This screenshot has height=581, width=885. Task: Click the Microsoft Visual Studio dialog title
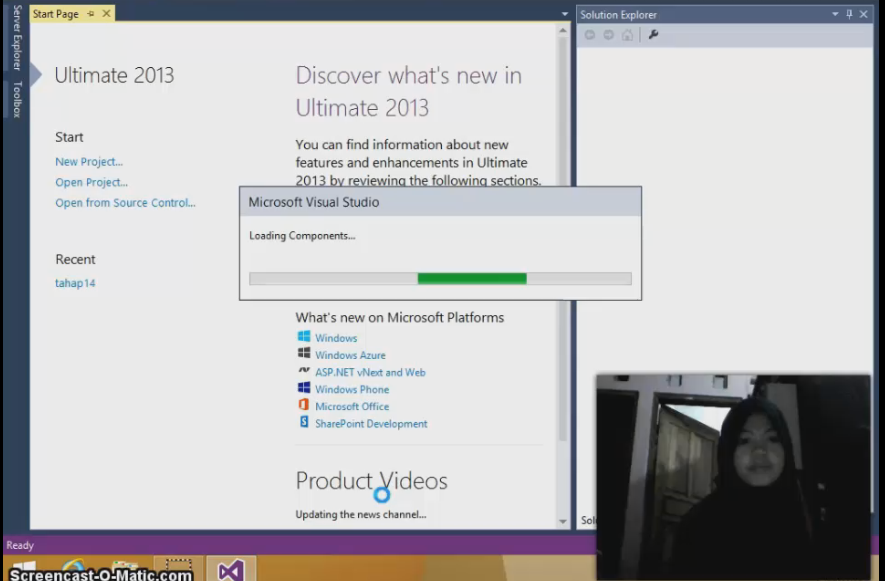click(314, 202)
